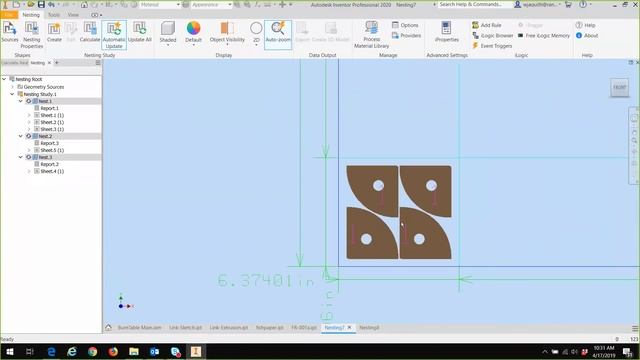Screen dimensions: 640x360
Task: Toggle the Nest.1 active indicator
Action: pyautogui.click(x=29, y=101)
